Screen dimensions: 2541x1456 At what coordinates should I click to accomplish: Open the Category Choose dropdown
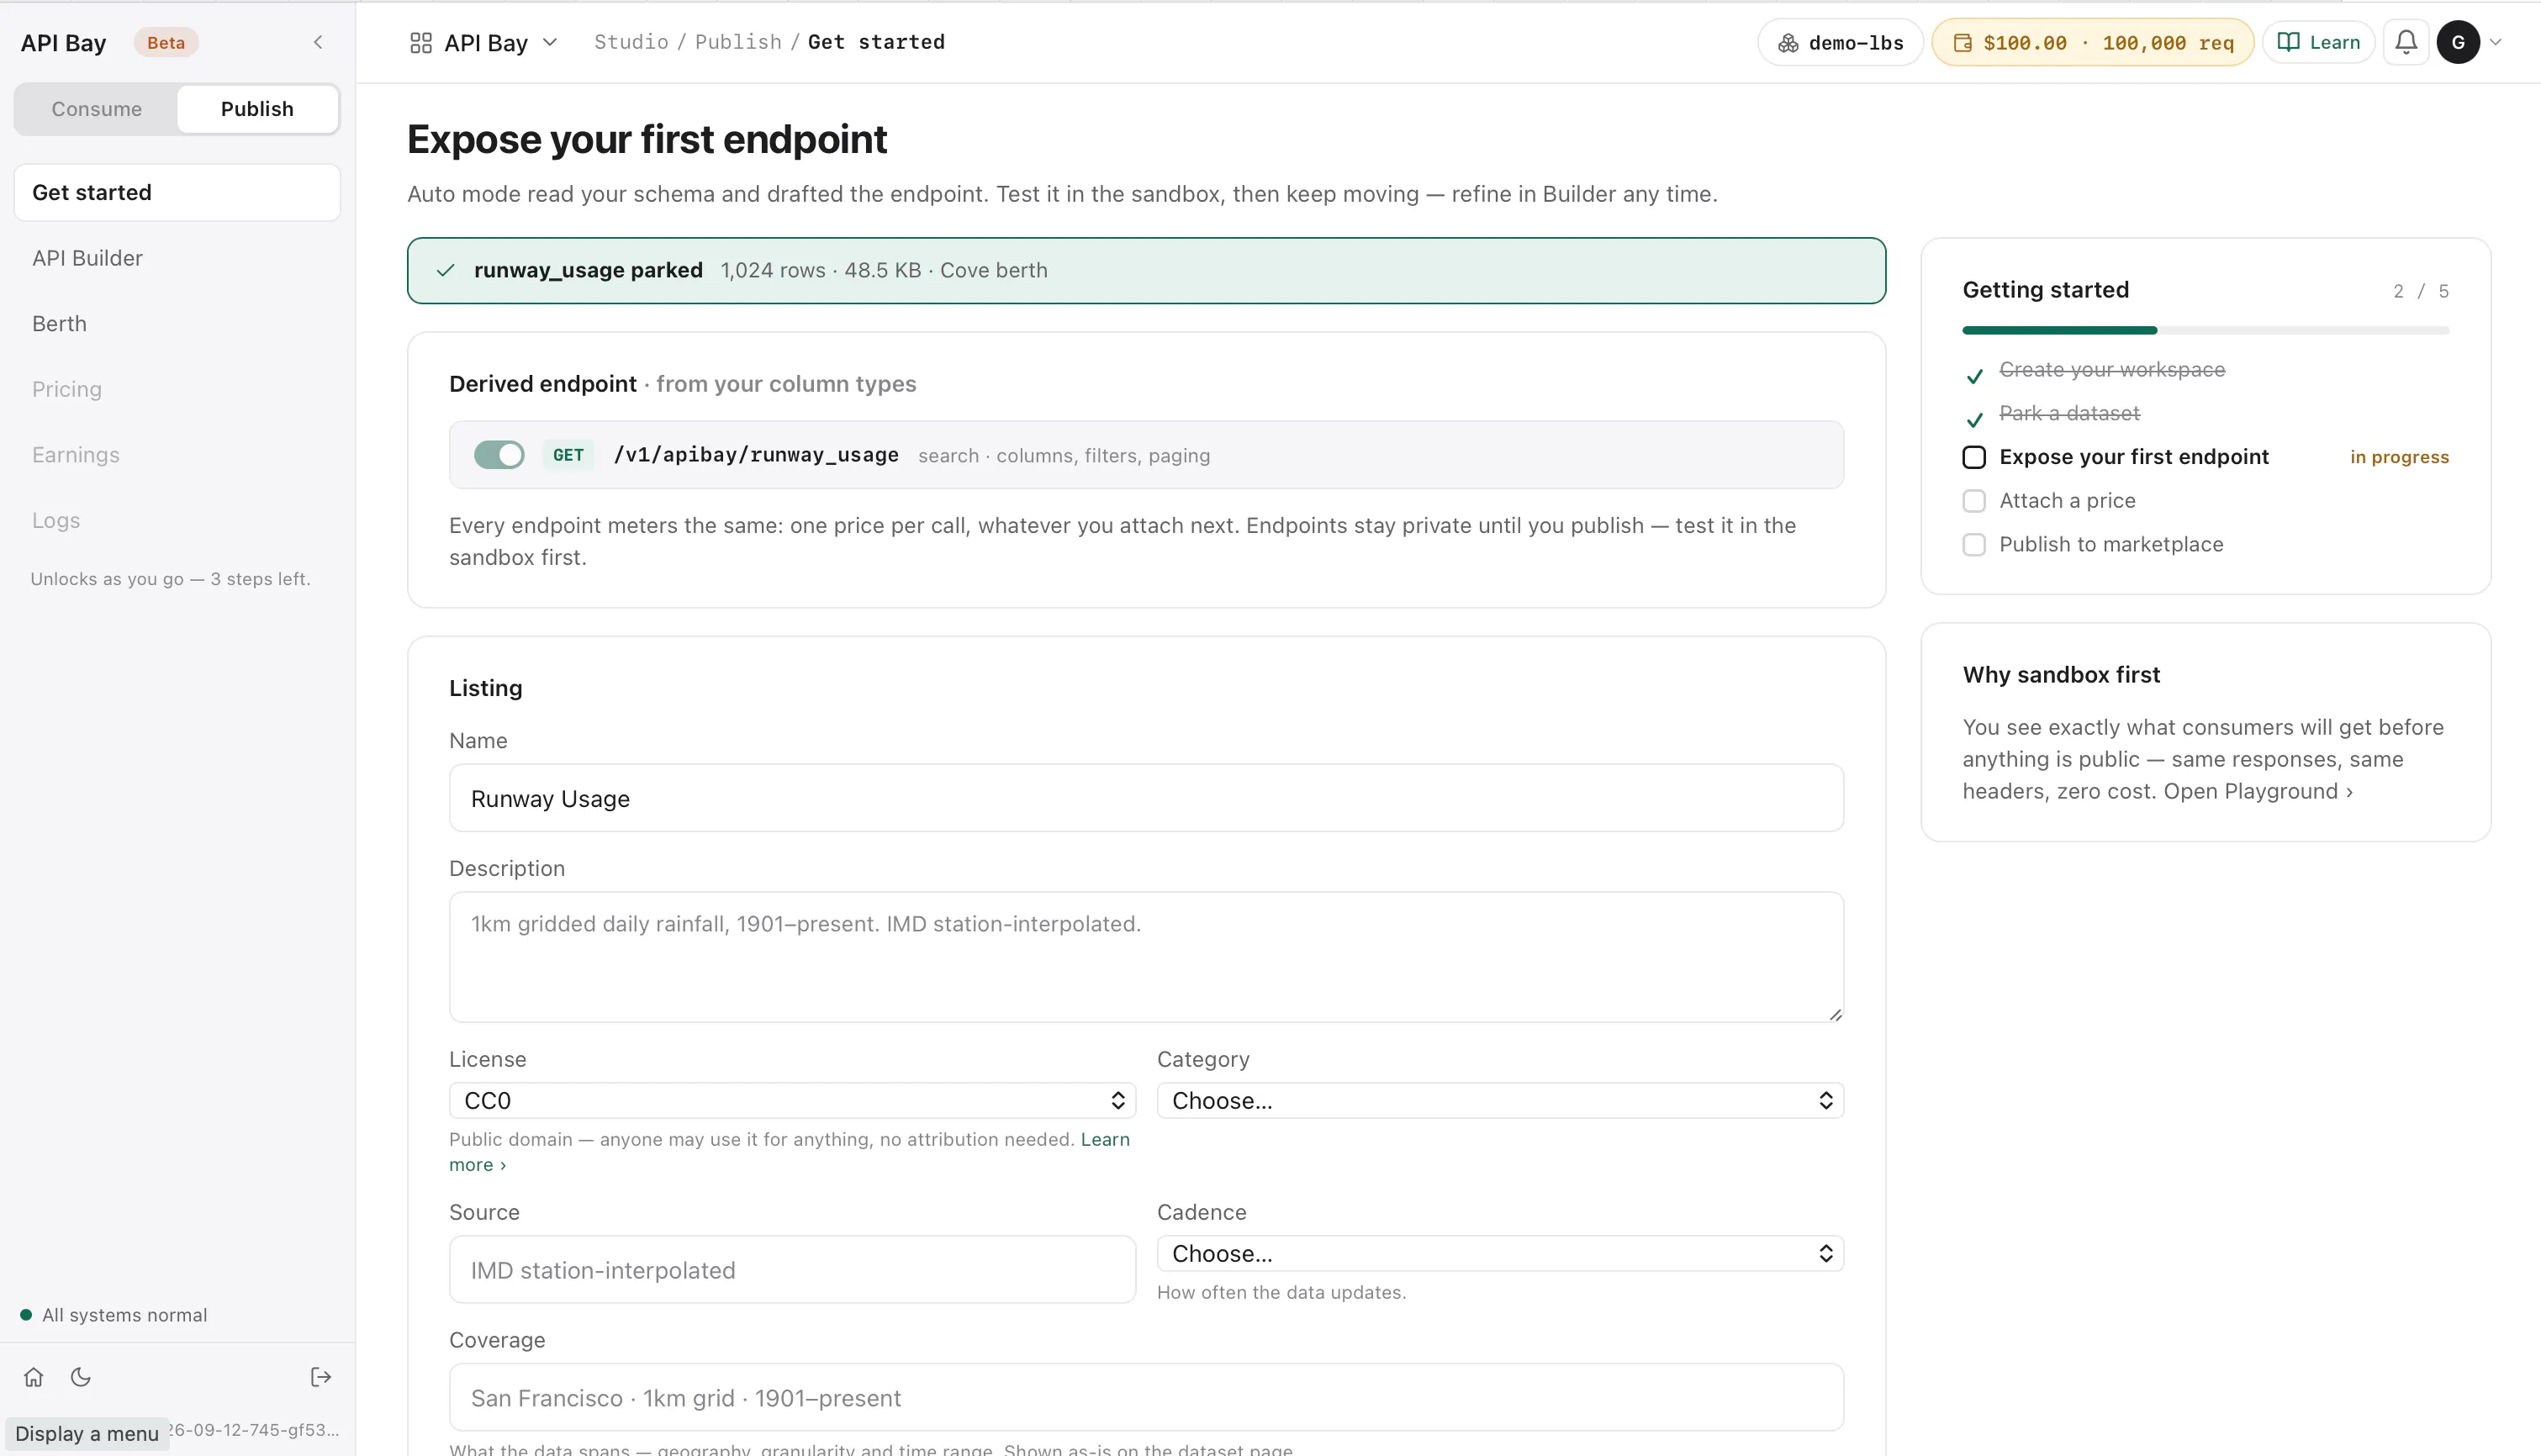[1500, 1101]
